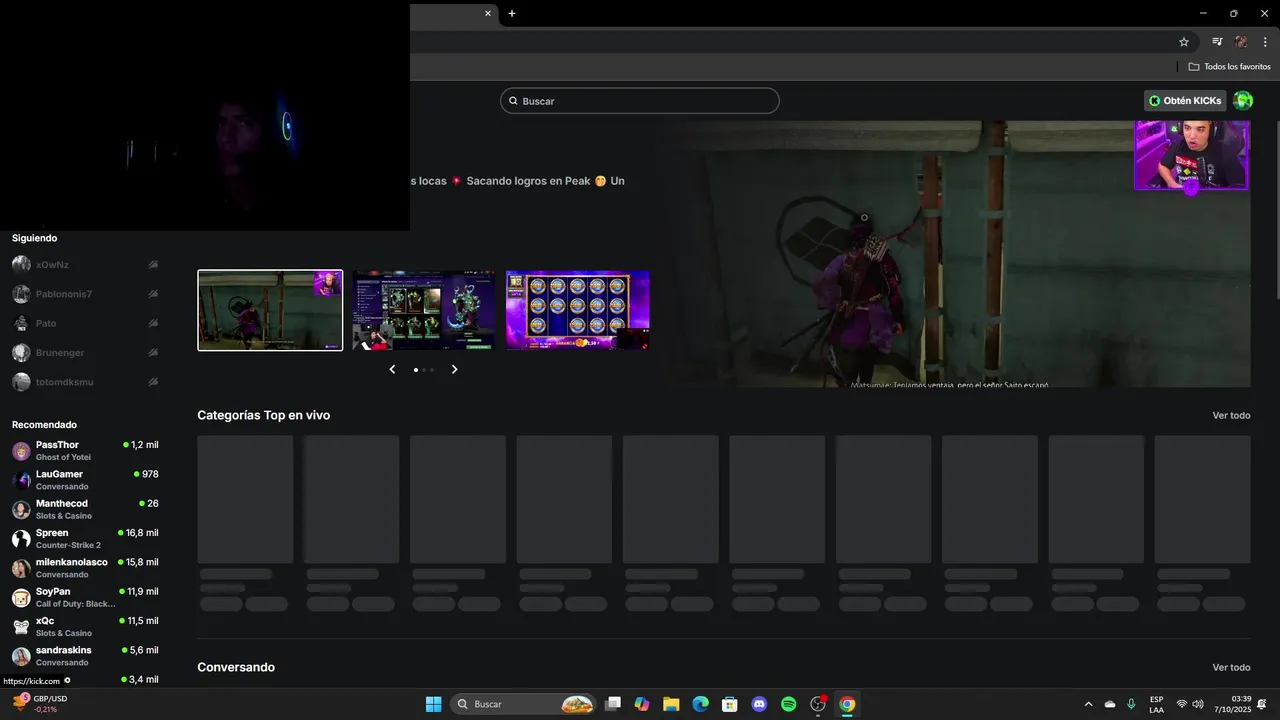Click offline status icon next to Pato
Image resolution: width=1280 pixels, height=720 pixels.
click(x=153, y=323)
